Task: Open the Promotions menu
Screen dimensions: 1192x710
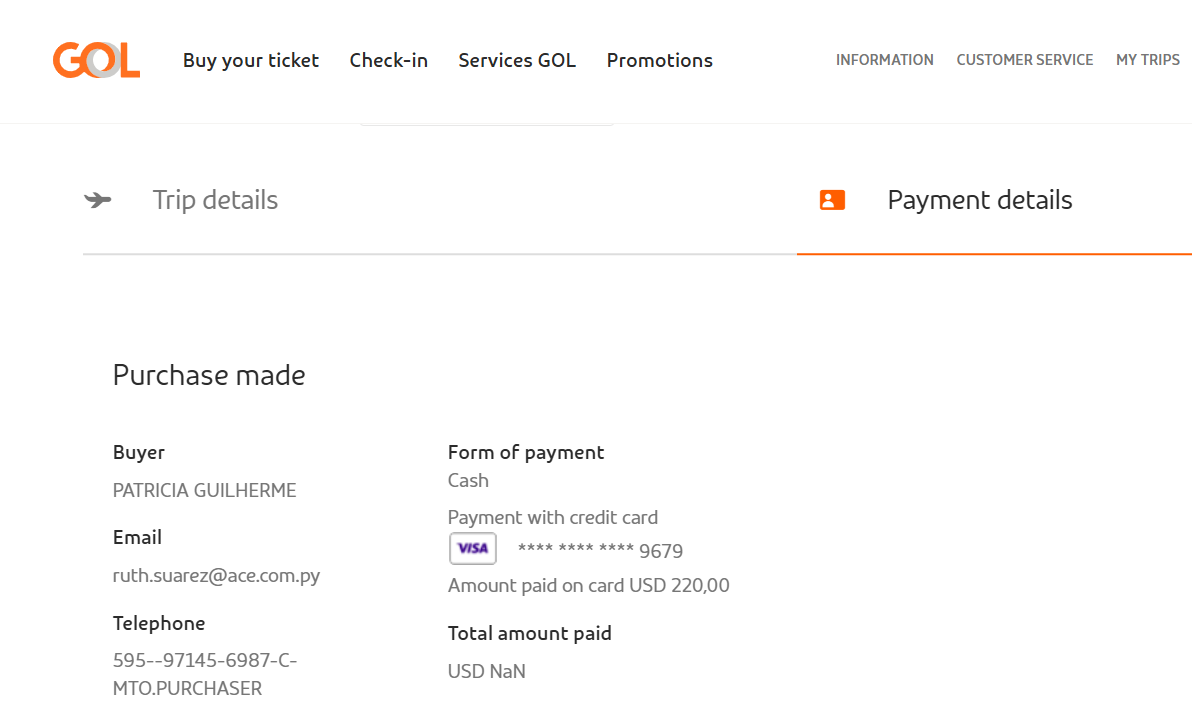Action: [660, 60]
